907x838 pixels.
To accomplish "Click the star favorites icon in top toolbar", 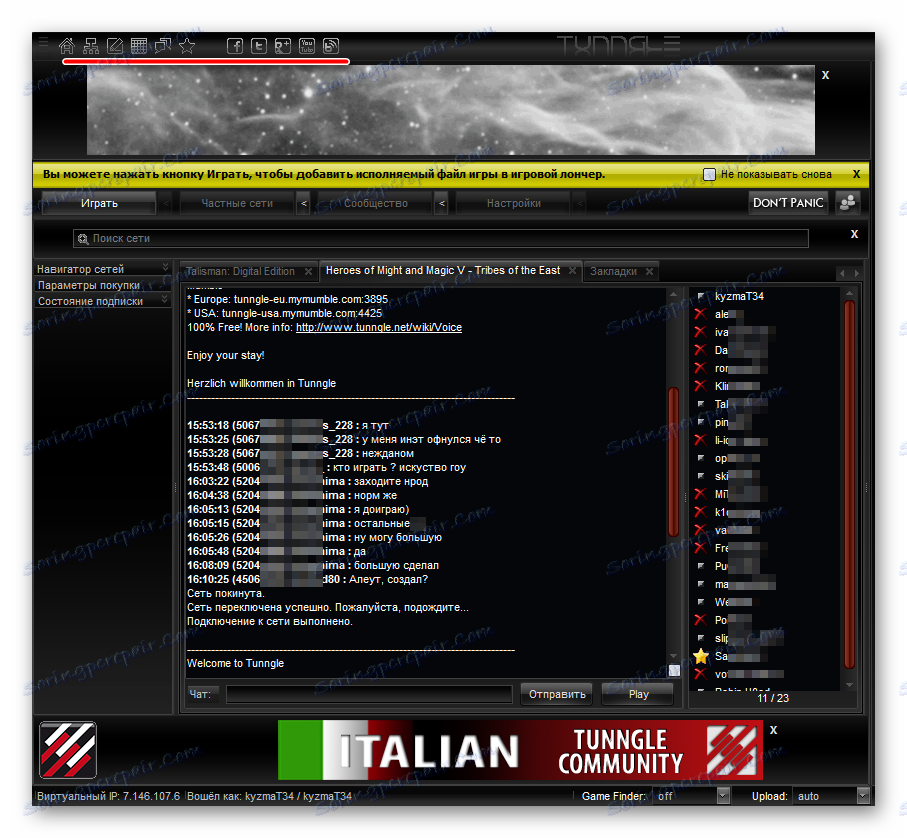I will click(x=187, y=45).
